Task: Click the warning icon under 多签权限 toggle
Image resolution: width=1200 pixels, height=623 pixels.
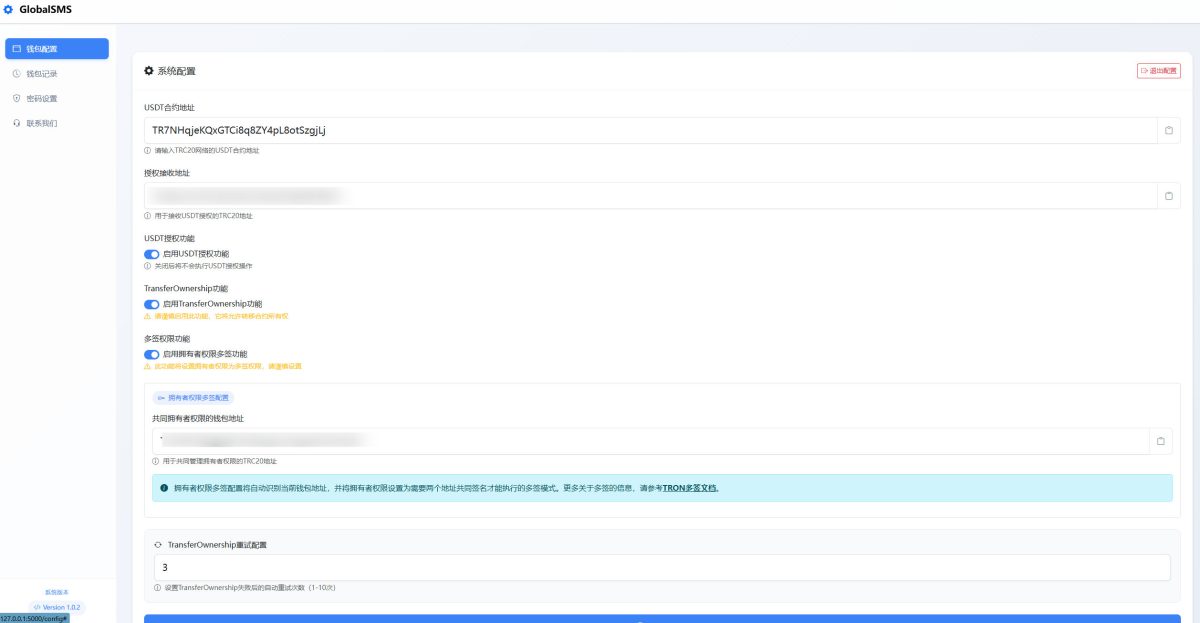Action: (147, 366)
